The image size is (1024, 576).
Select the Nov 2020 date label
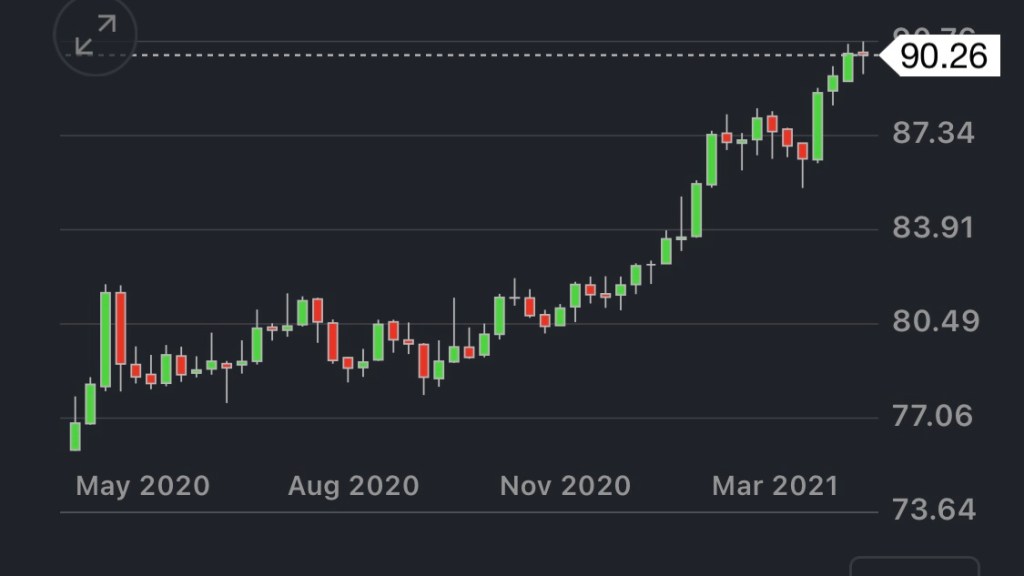click(565, 487)
